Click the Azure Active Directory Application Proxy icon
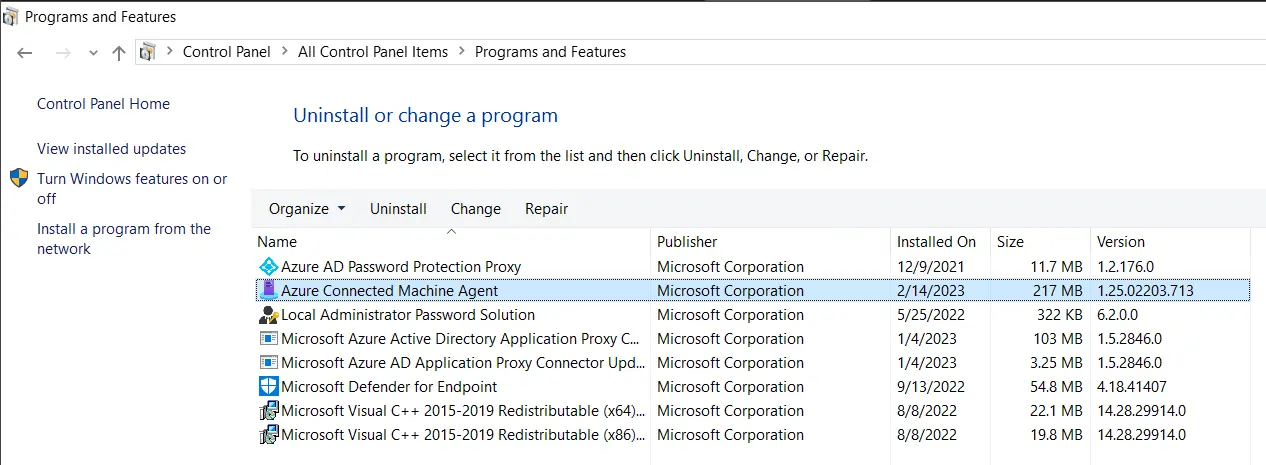Image resolution: width=1266 pixels, height=465 pixels. (x=268, y=339)
